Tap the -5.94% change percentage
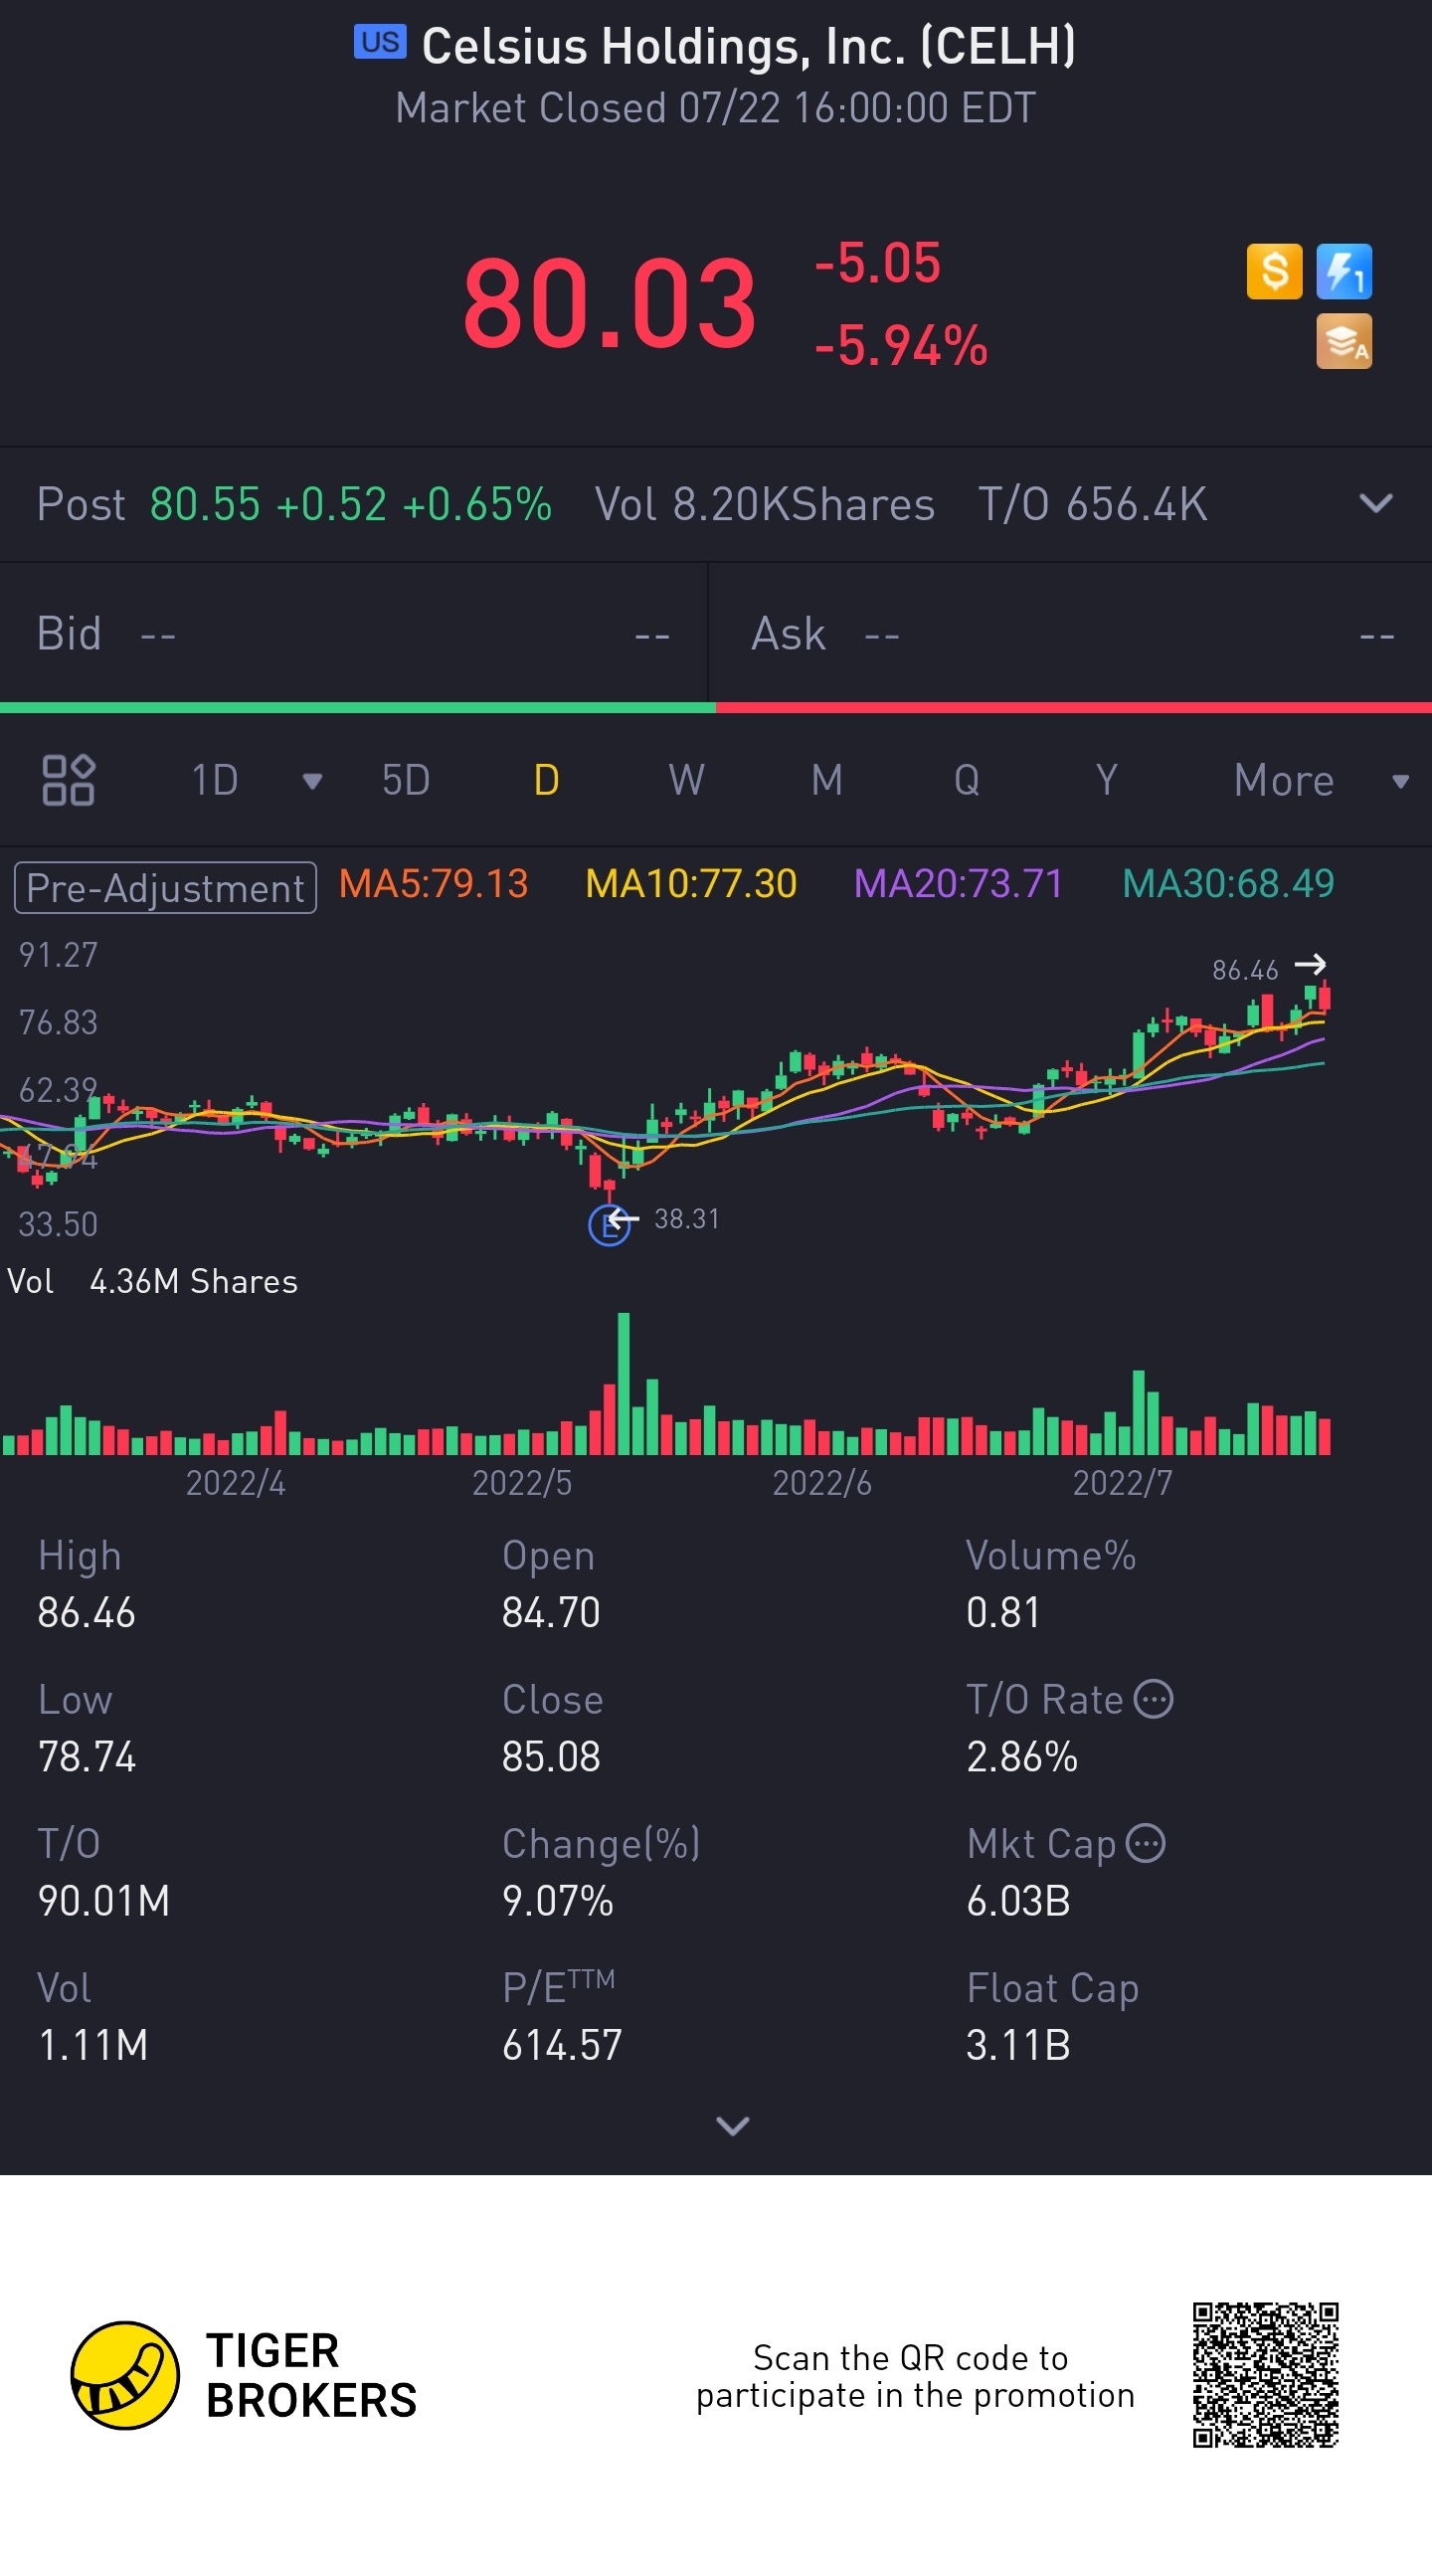 tap(901, 346)
